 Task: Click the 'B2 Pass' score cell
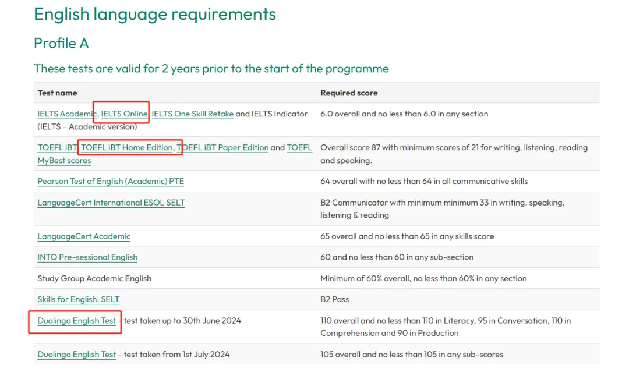pyautogui.click(x=335, y=299)
